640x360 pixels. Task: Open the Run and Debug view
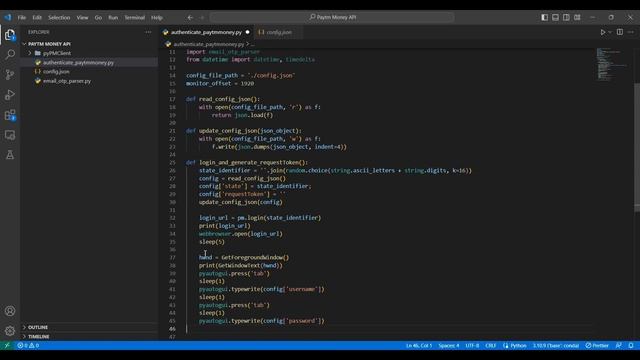[10, 95]
